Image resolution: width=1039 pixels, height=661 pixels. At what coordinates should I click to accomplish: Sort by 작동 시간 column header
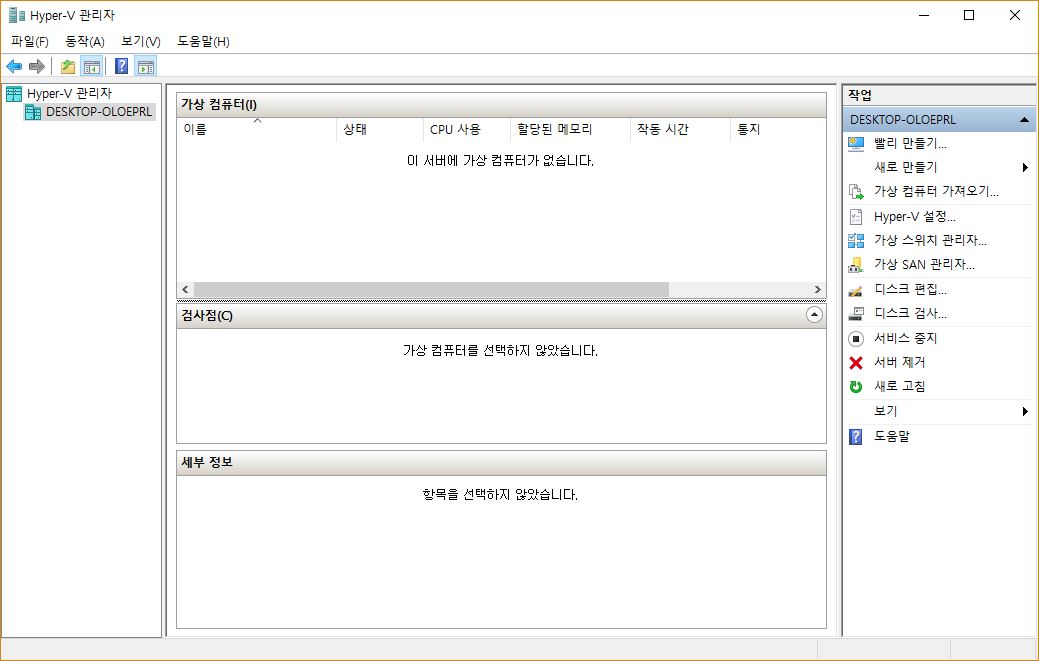click(x=680, y=130)
